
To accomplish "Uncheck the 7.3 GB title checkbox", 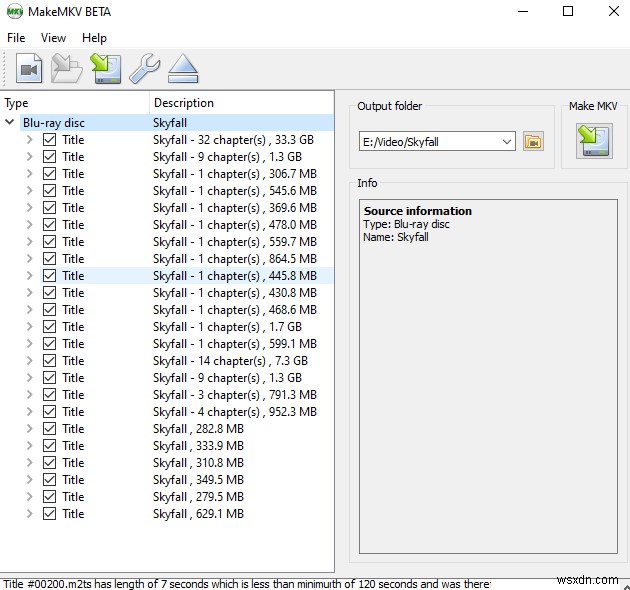I will [x=49, y=361].
